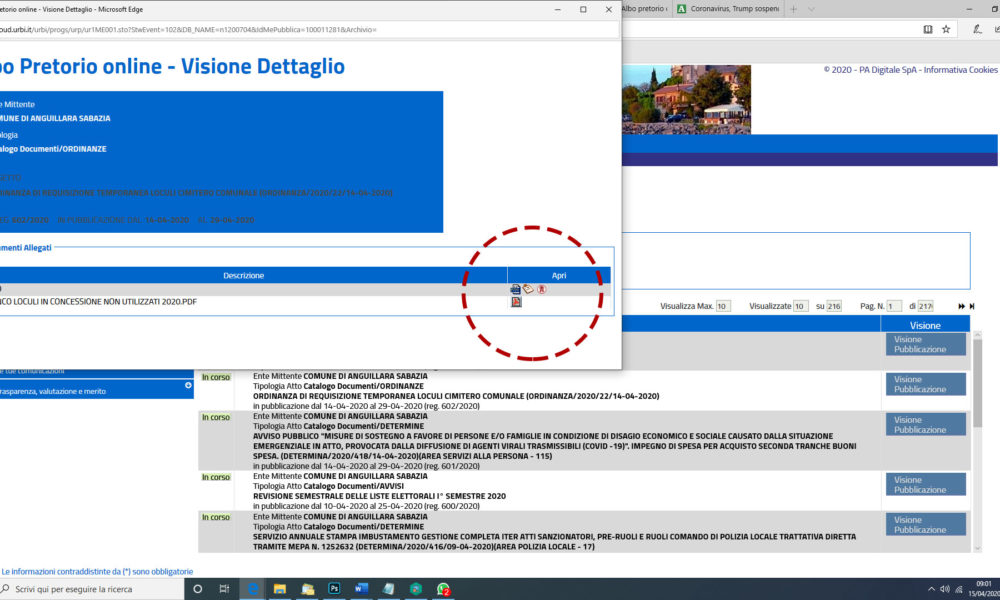Click the Add notes pen icon in Edge
This screenshot has width=1000, height=600.
pyautogui.click(x=976, y=29)
